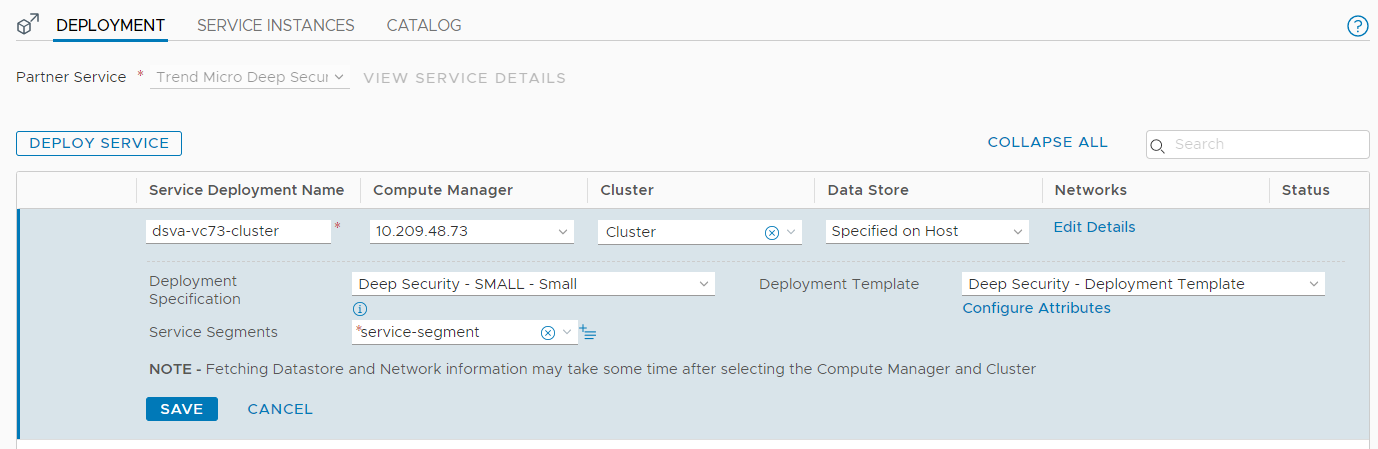
Task: Expand the Compute Manager dropdown
Action: [x=471, y=231]
